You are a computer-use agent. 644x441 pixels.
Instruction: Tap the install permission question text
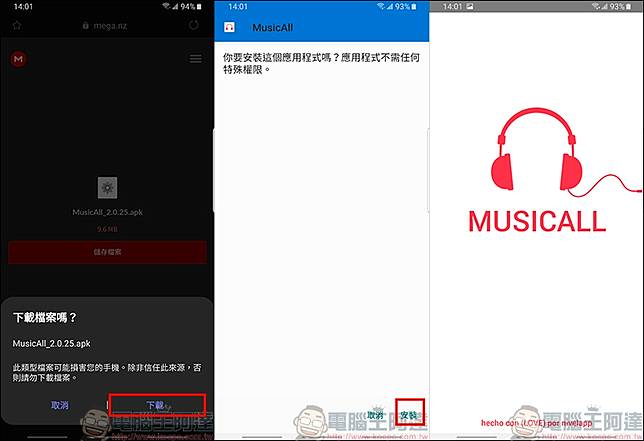click(x=321, y=64)
